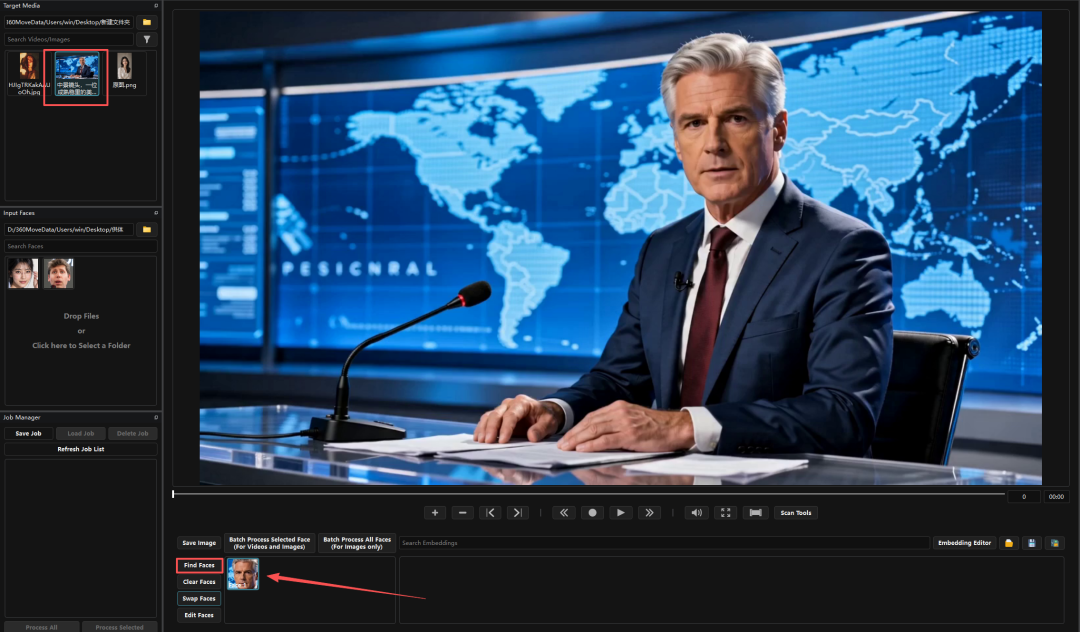Image resolution: width=1080 pixels, height=632 pixels.
Task: Click Process All
Action: tap(41, 627)
